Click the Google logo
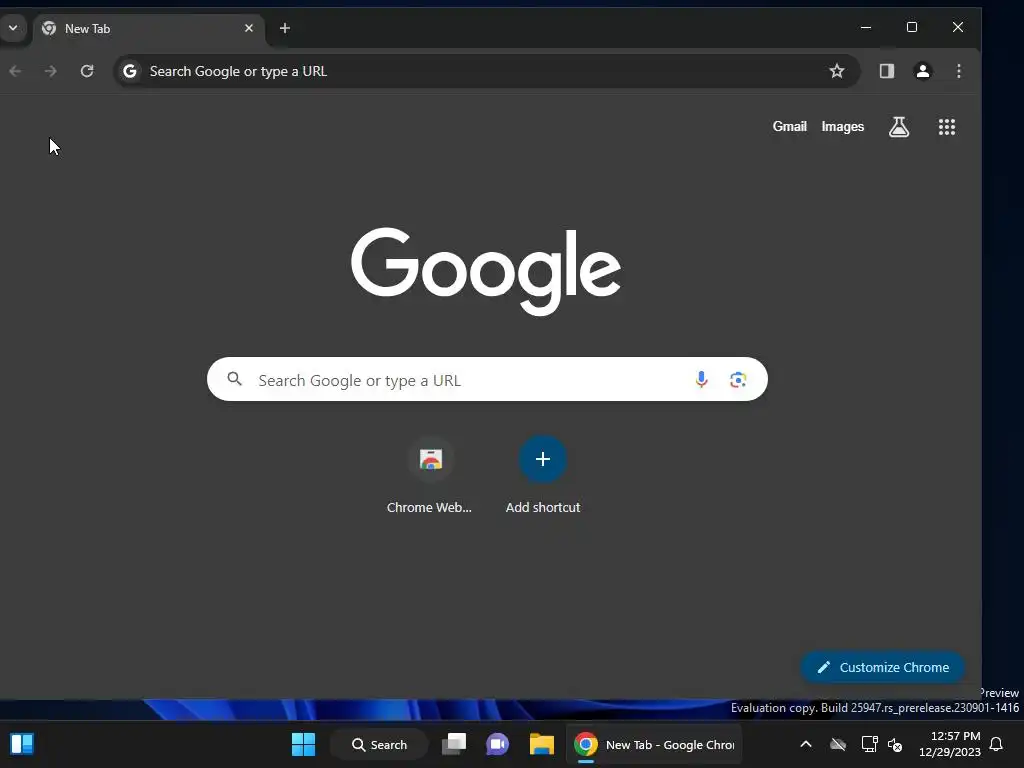Image resolution: width=1024 pixels, height=768 pixels. (486, 271)
